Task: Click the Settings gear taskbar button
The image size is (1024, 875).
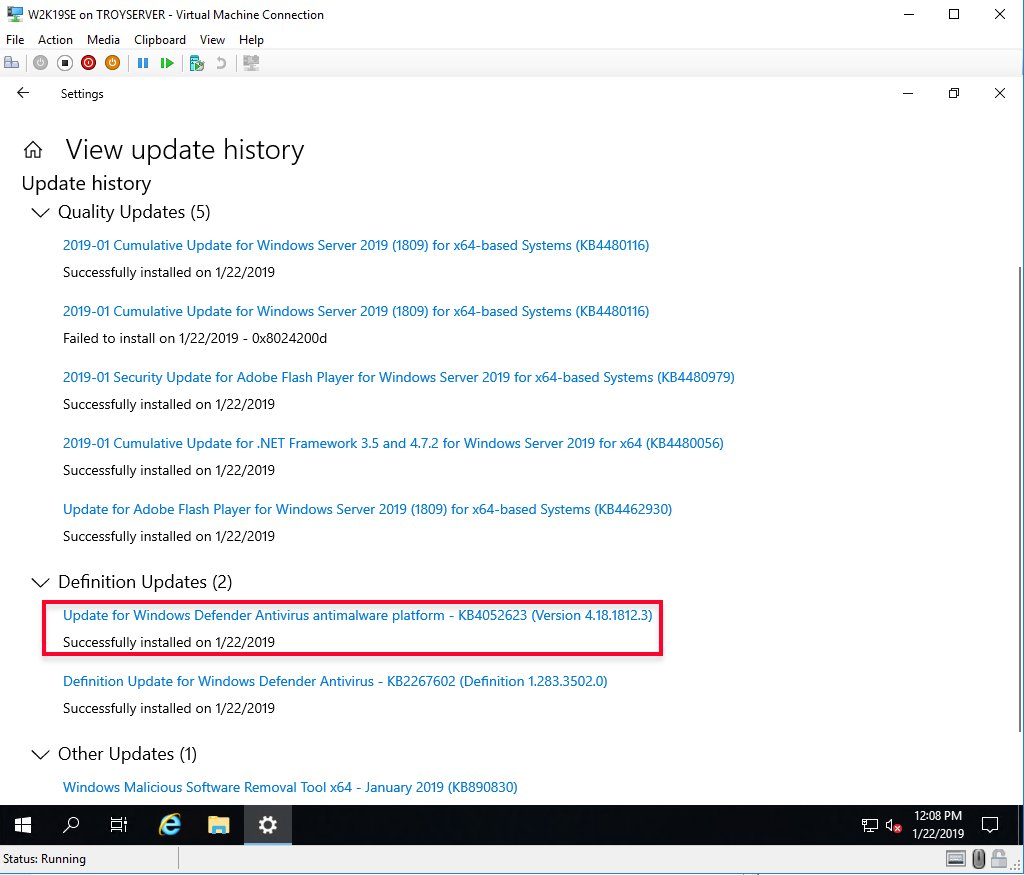Action: [268, 825]
